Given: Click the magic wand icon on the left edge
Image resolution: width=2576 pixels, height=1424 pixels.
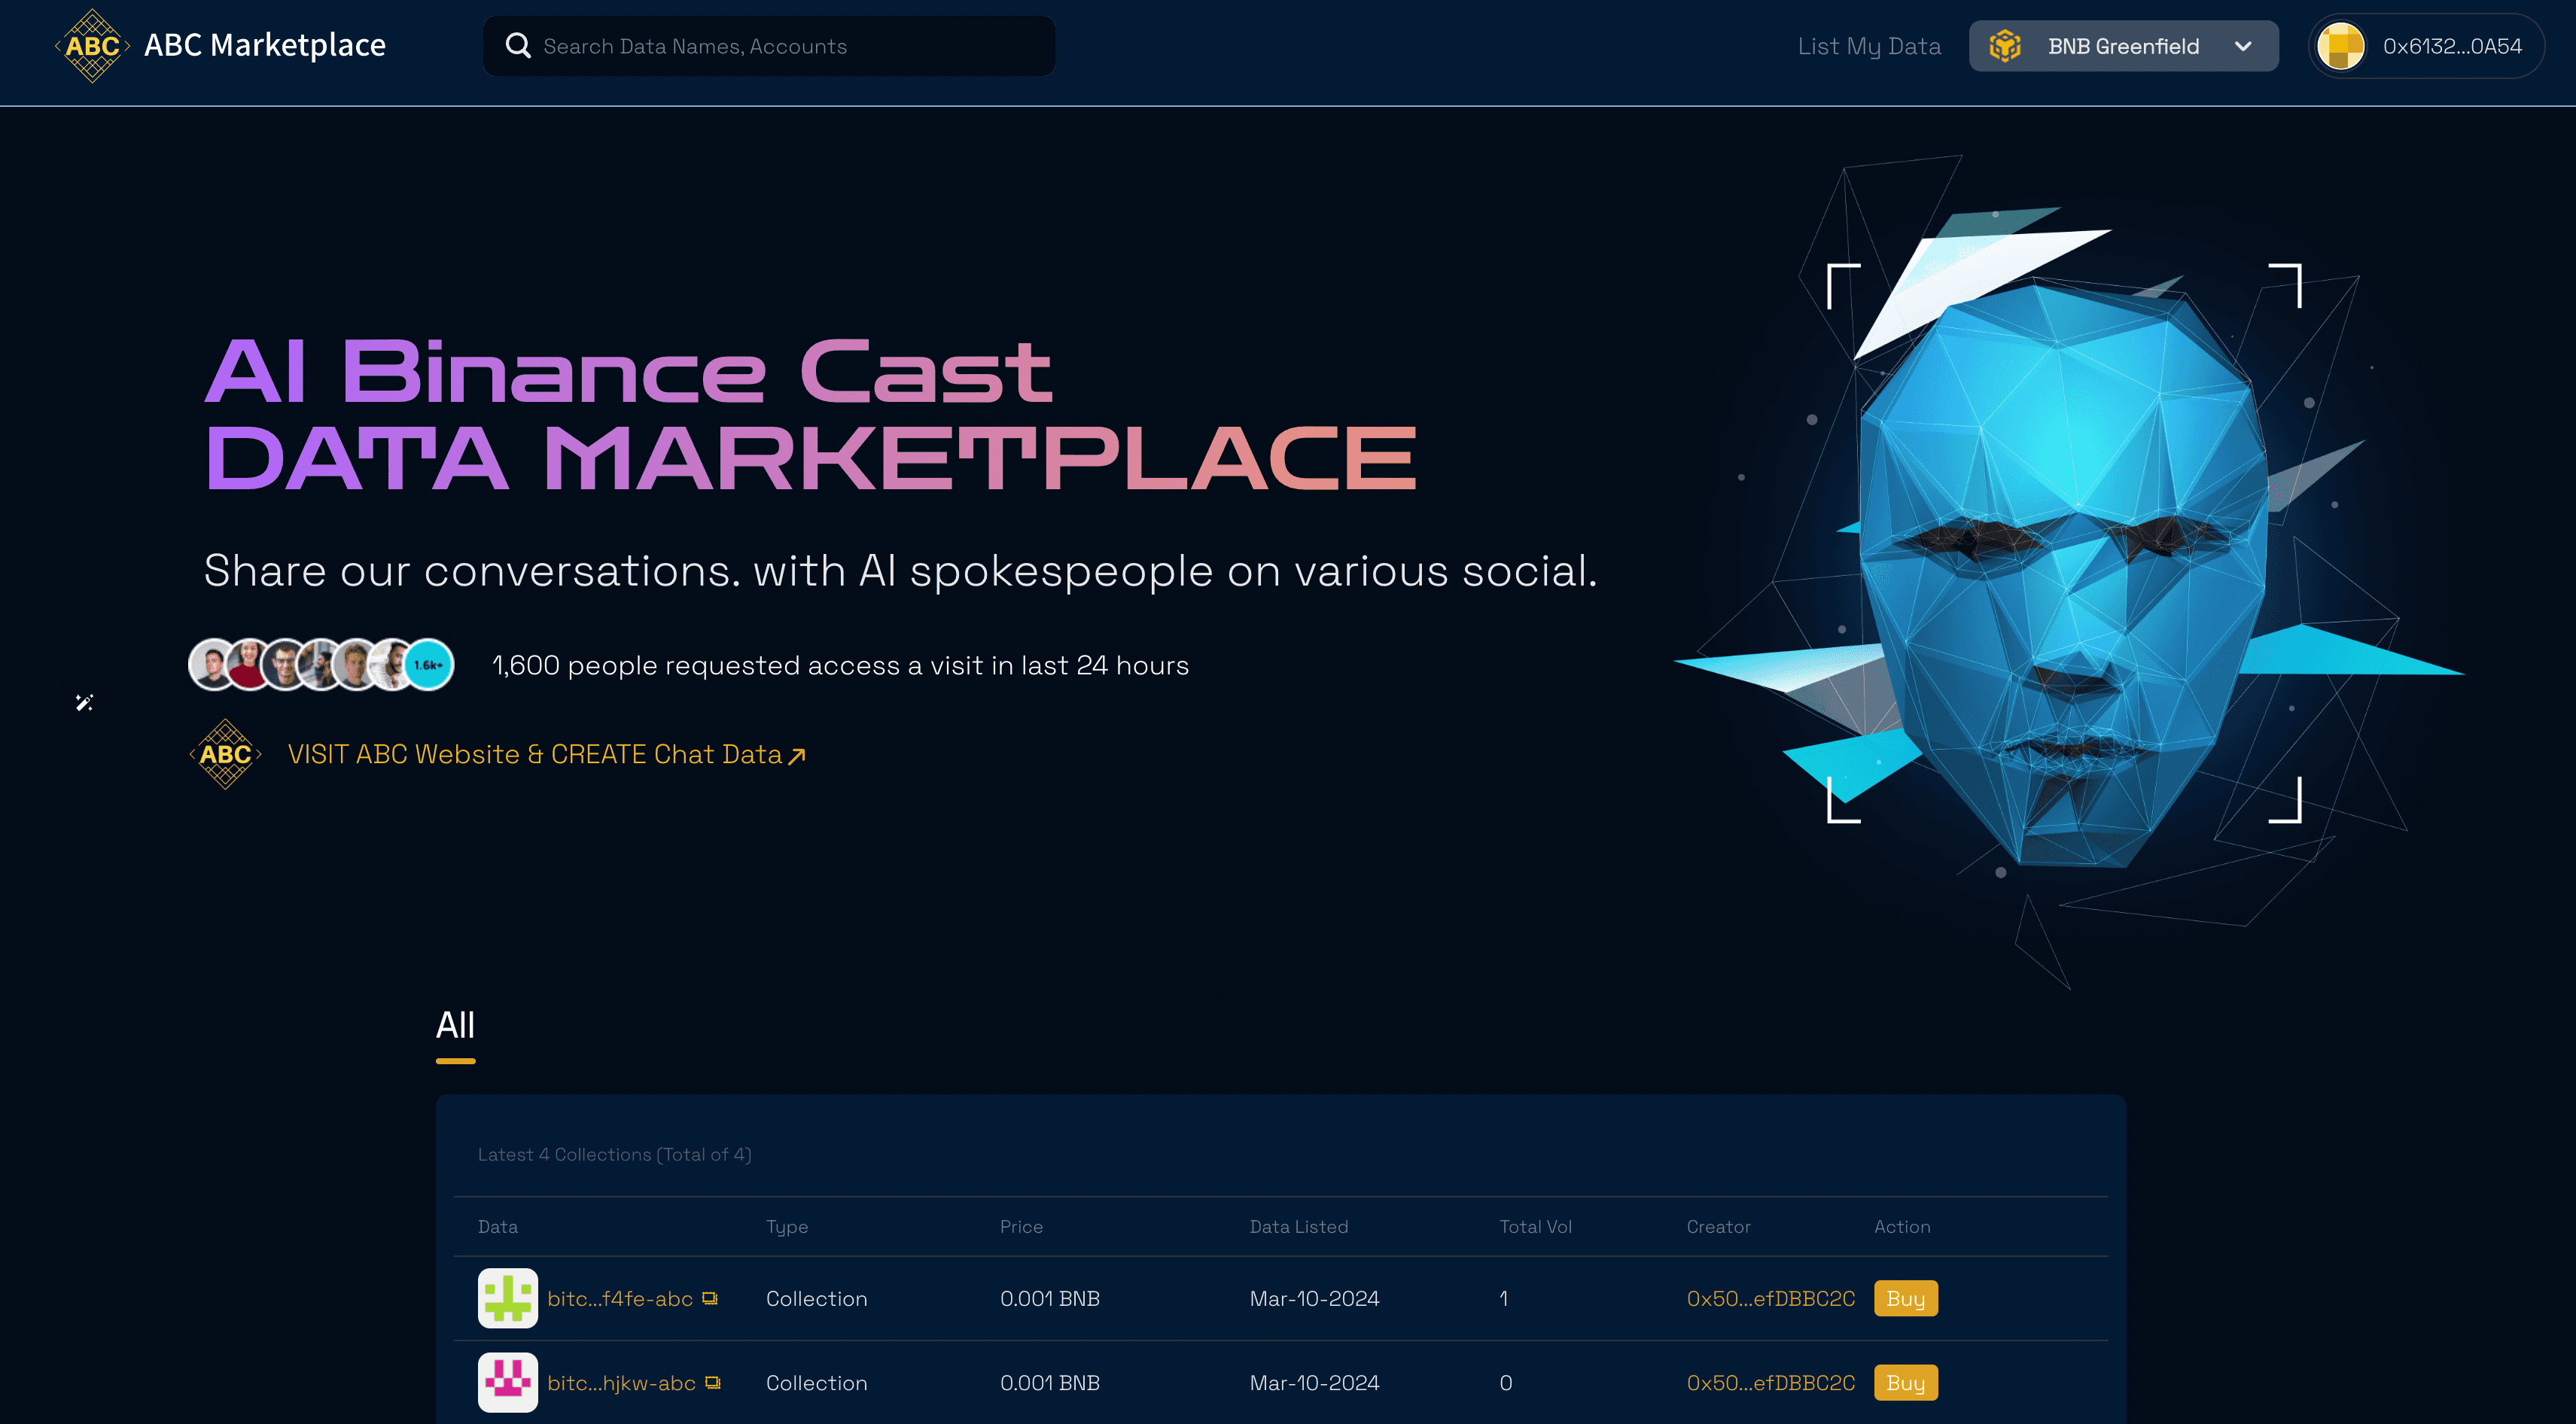Looking at the screenshot, I should [84, 702].
